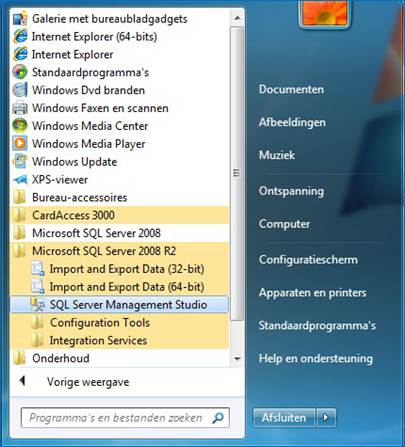
Task: Click the Import and Export Data (64-bit) icon
Action: pos(38,287)
